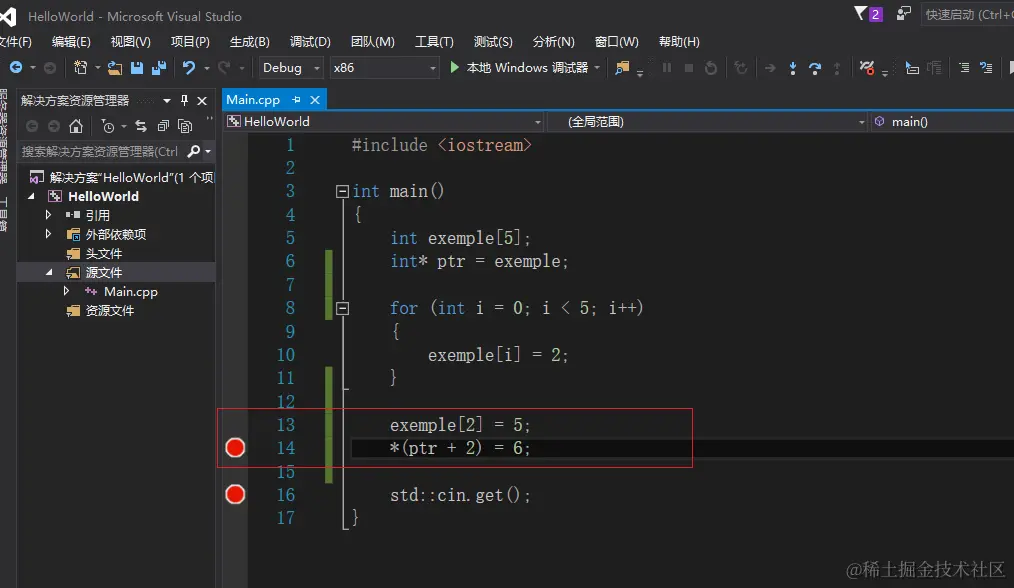Start debugging with the green play icon
This screenshot has height=588, width=1014.
pyautogui.click(x=455, y=67)
